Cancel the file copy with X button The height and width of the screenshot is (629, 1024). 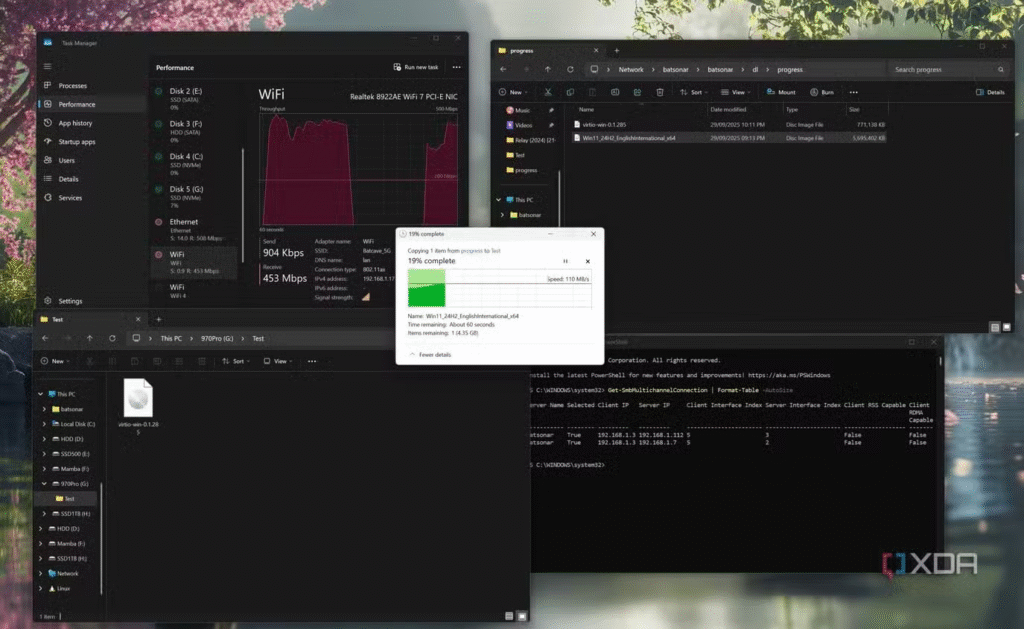coord(588,261)
